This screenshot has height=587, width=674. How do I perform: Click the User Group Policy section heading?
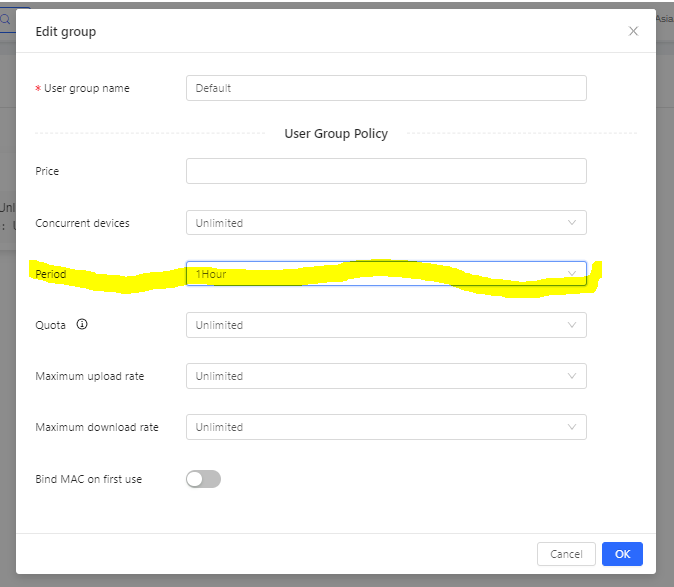tap(336, 133)
